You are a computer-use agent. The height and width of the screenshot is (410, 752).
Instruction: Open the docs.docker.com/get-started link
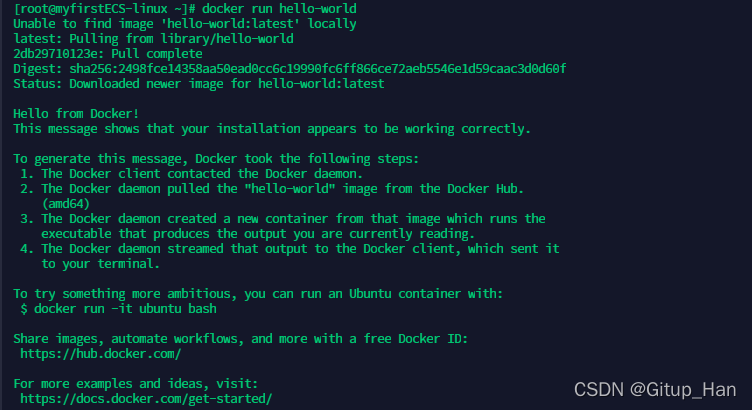[x=145, y=398]
